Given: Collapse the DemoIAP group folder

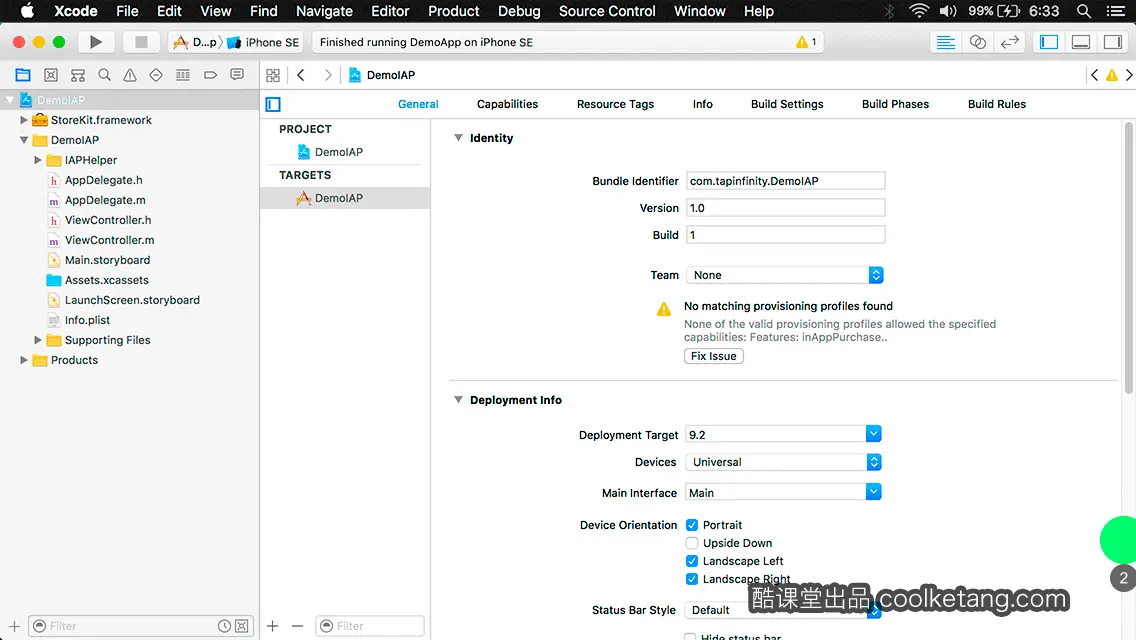Looking at the screenshot, I should coord(23,140).
